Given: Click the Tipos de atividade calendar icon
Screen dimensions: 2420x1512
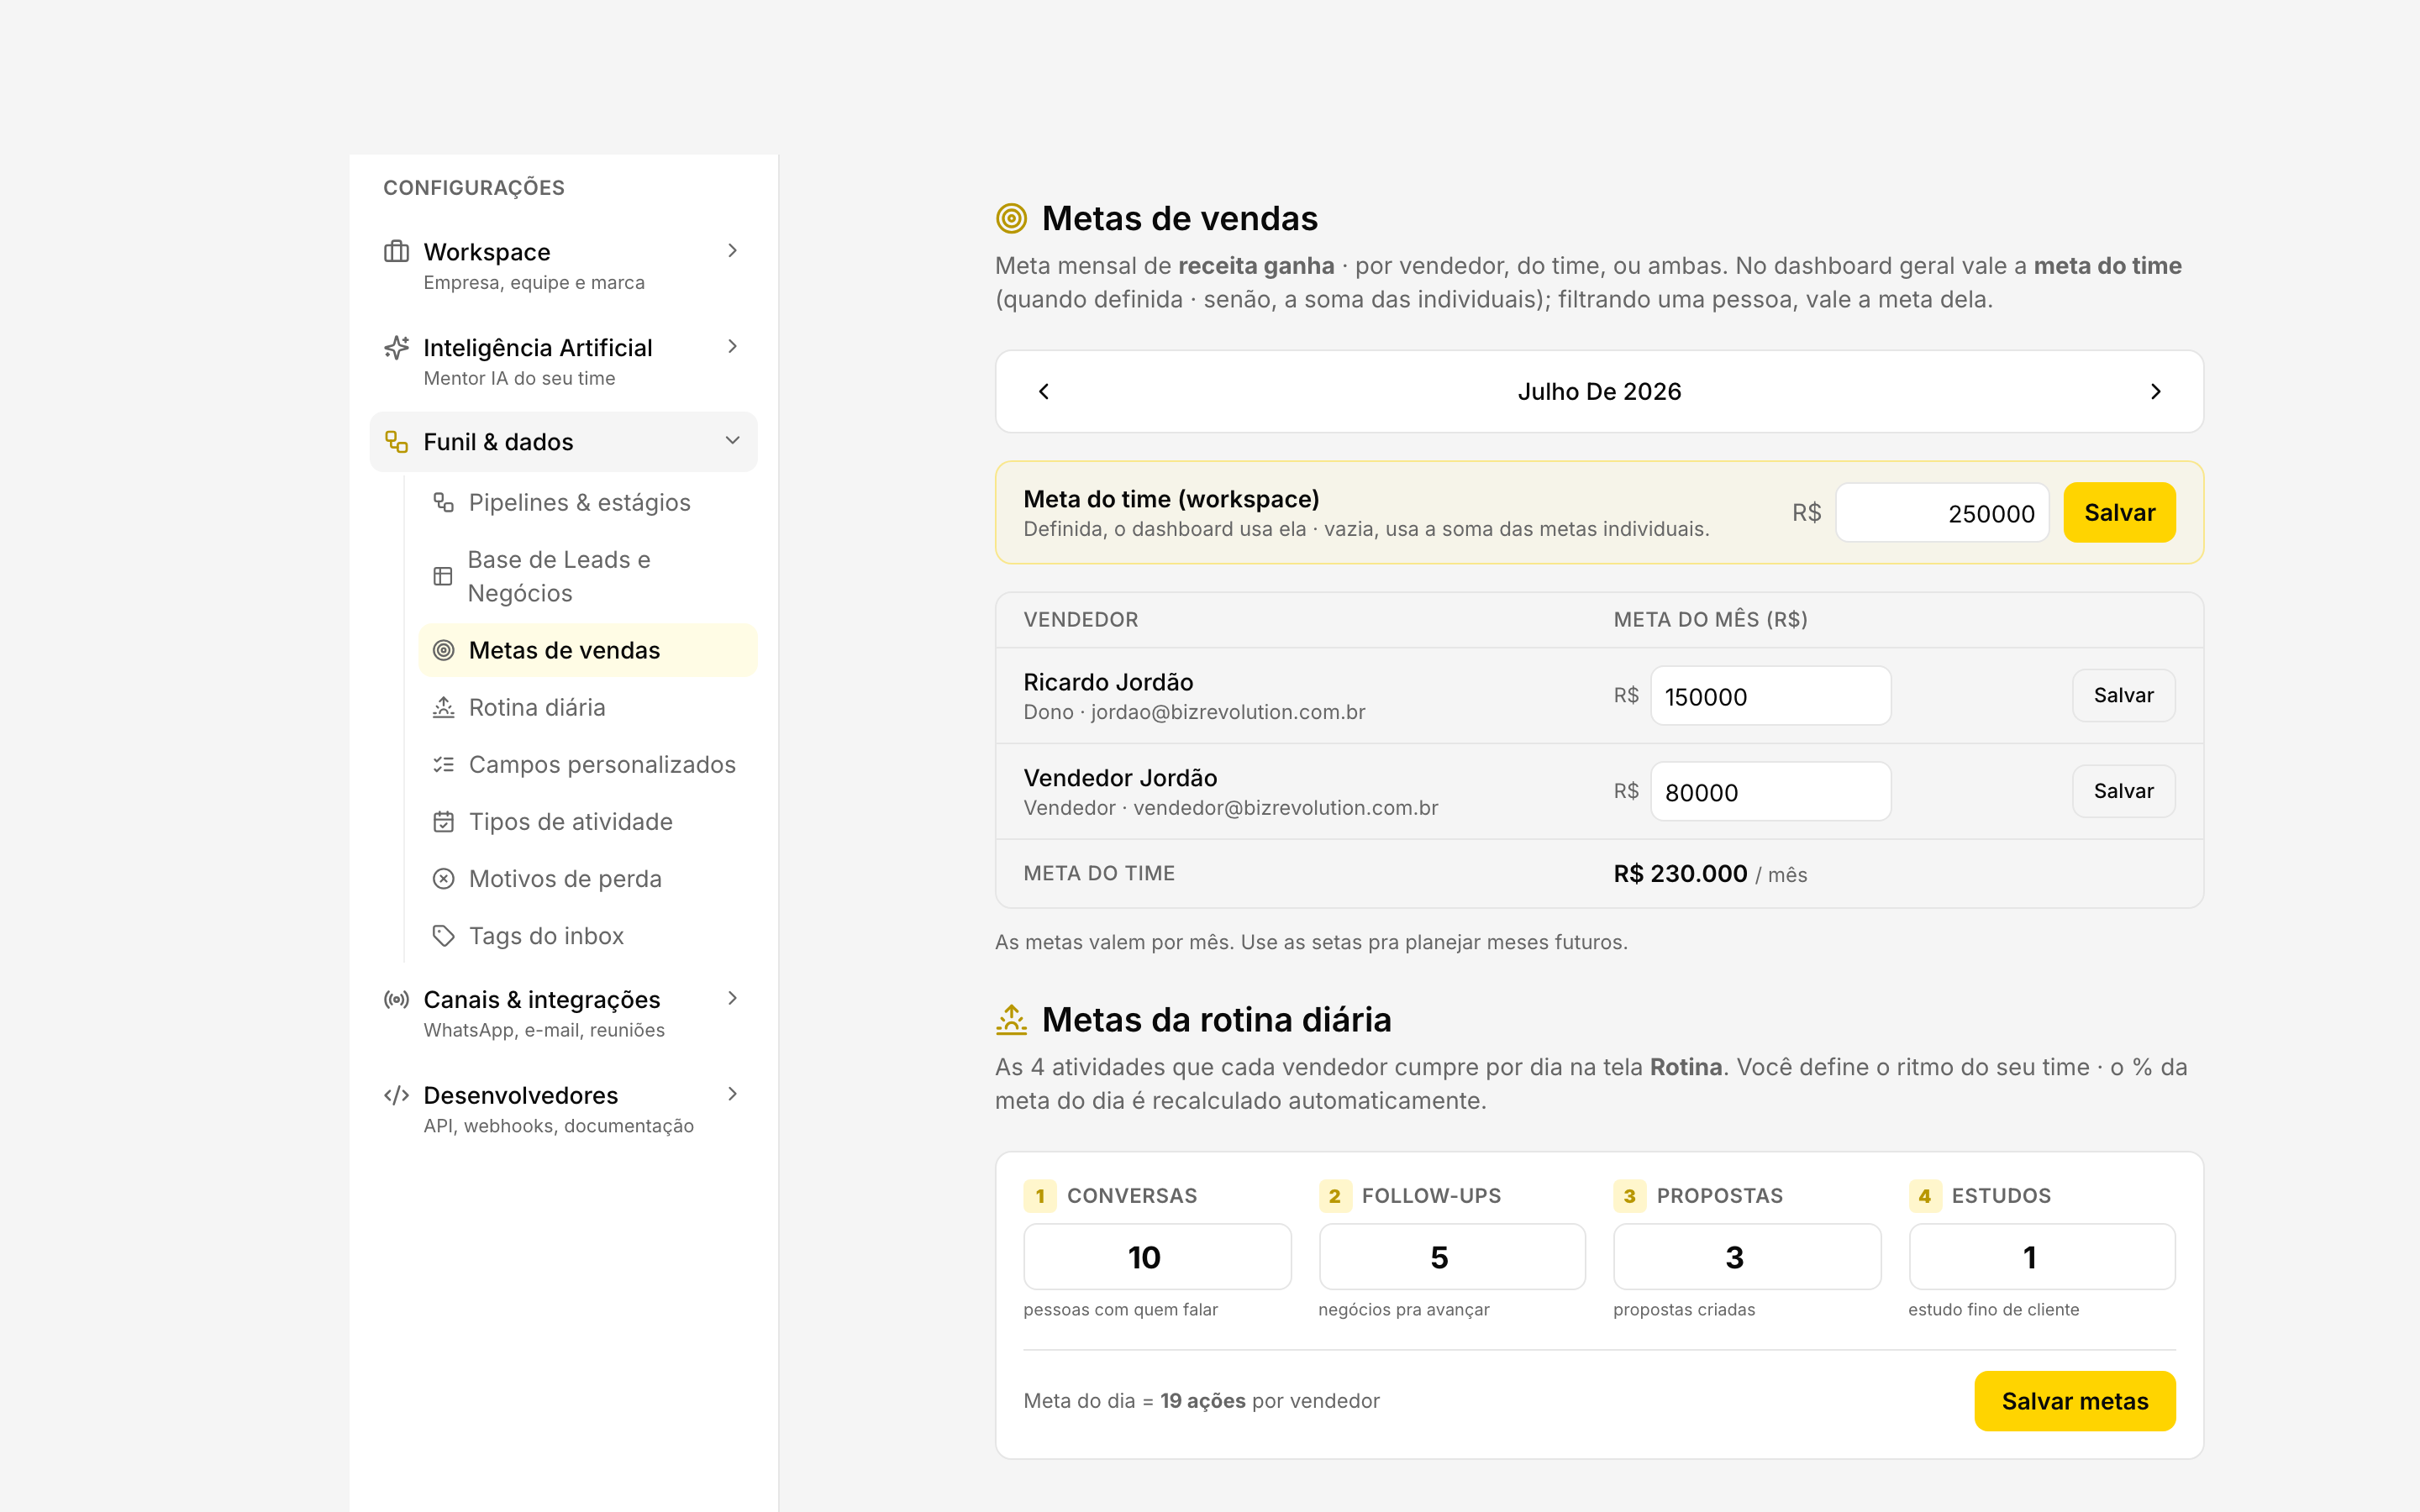Looking at the screenshot, I should [443, 822].
